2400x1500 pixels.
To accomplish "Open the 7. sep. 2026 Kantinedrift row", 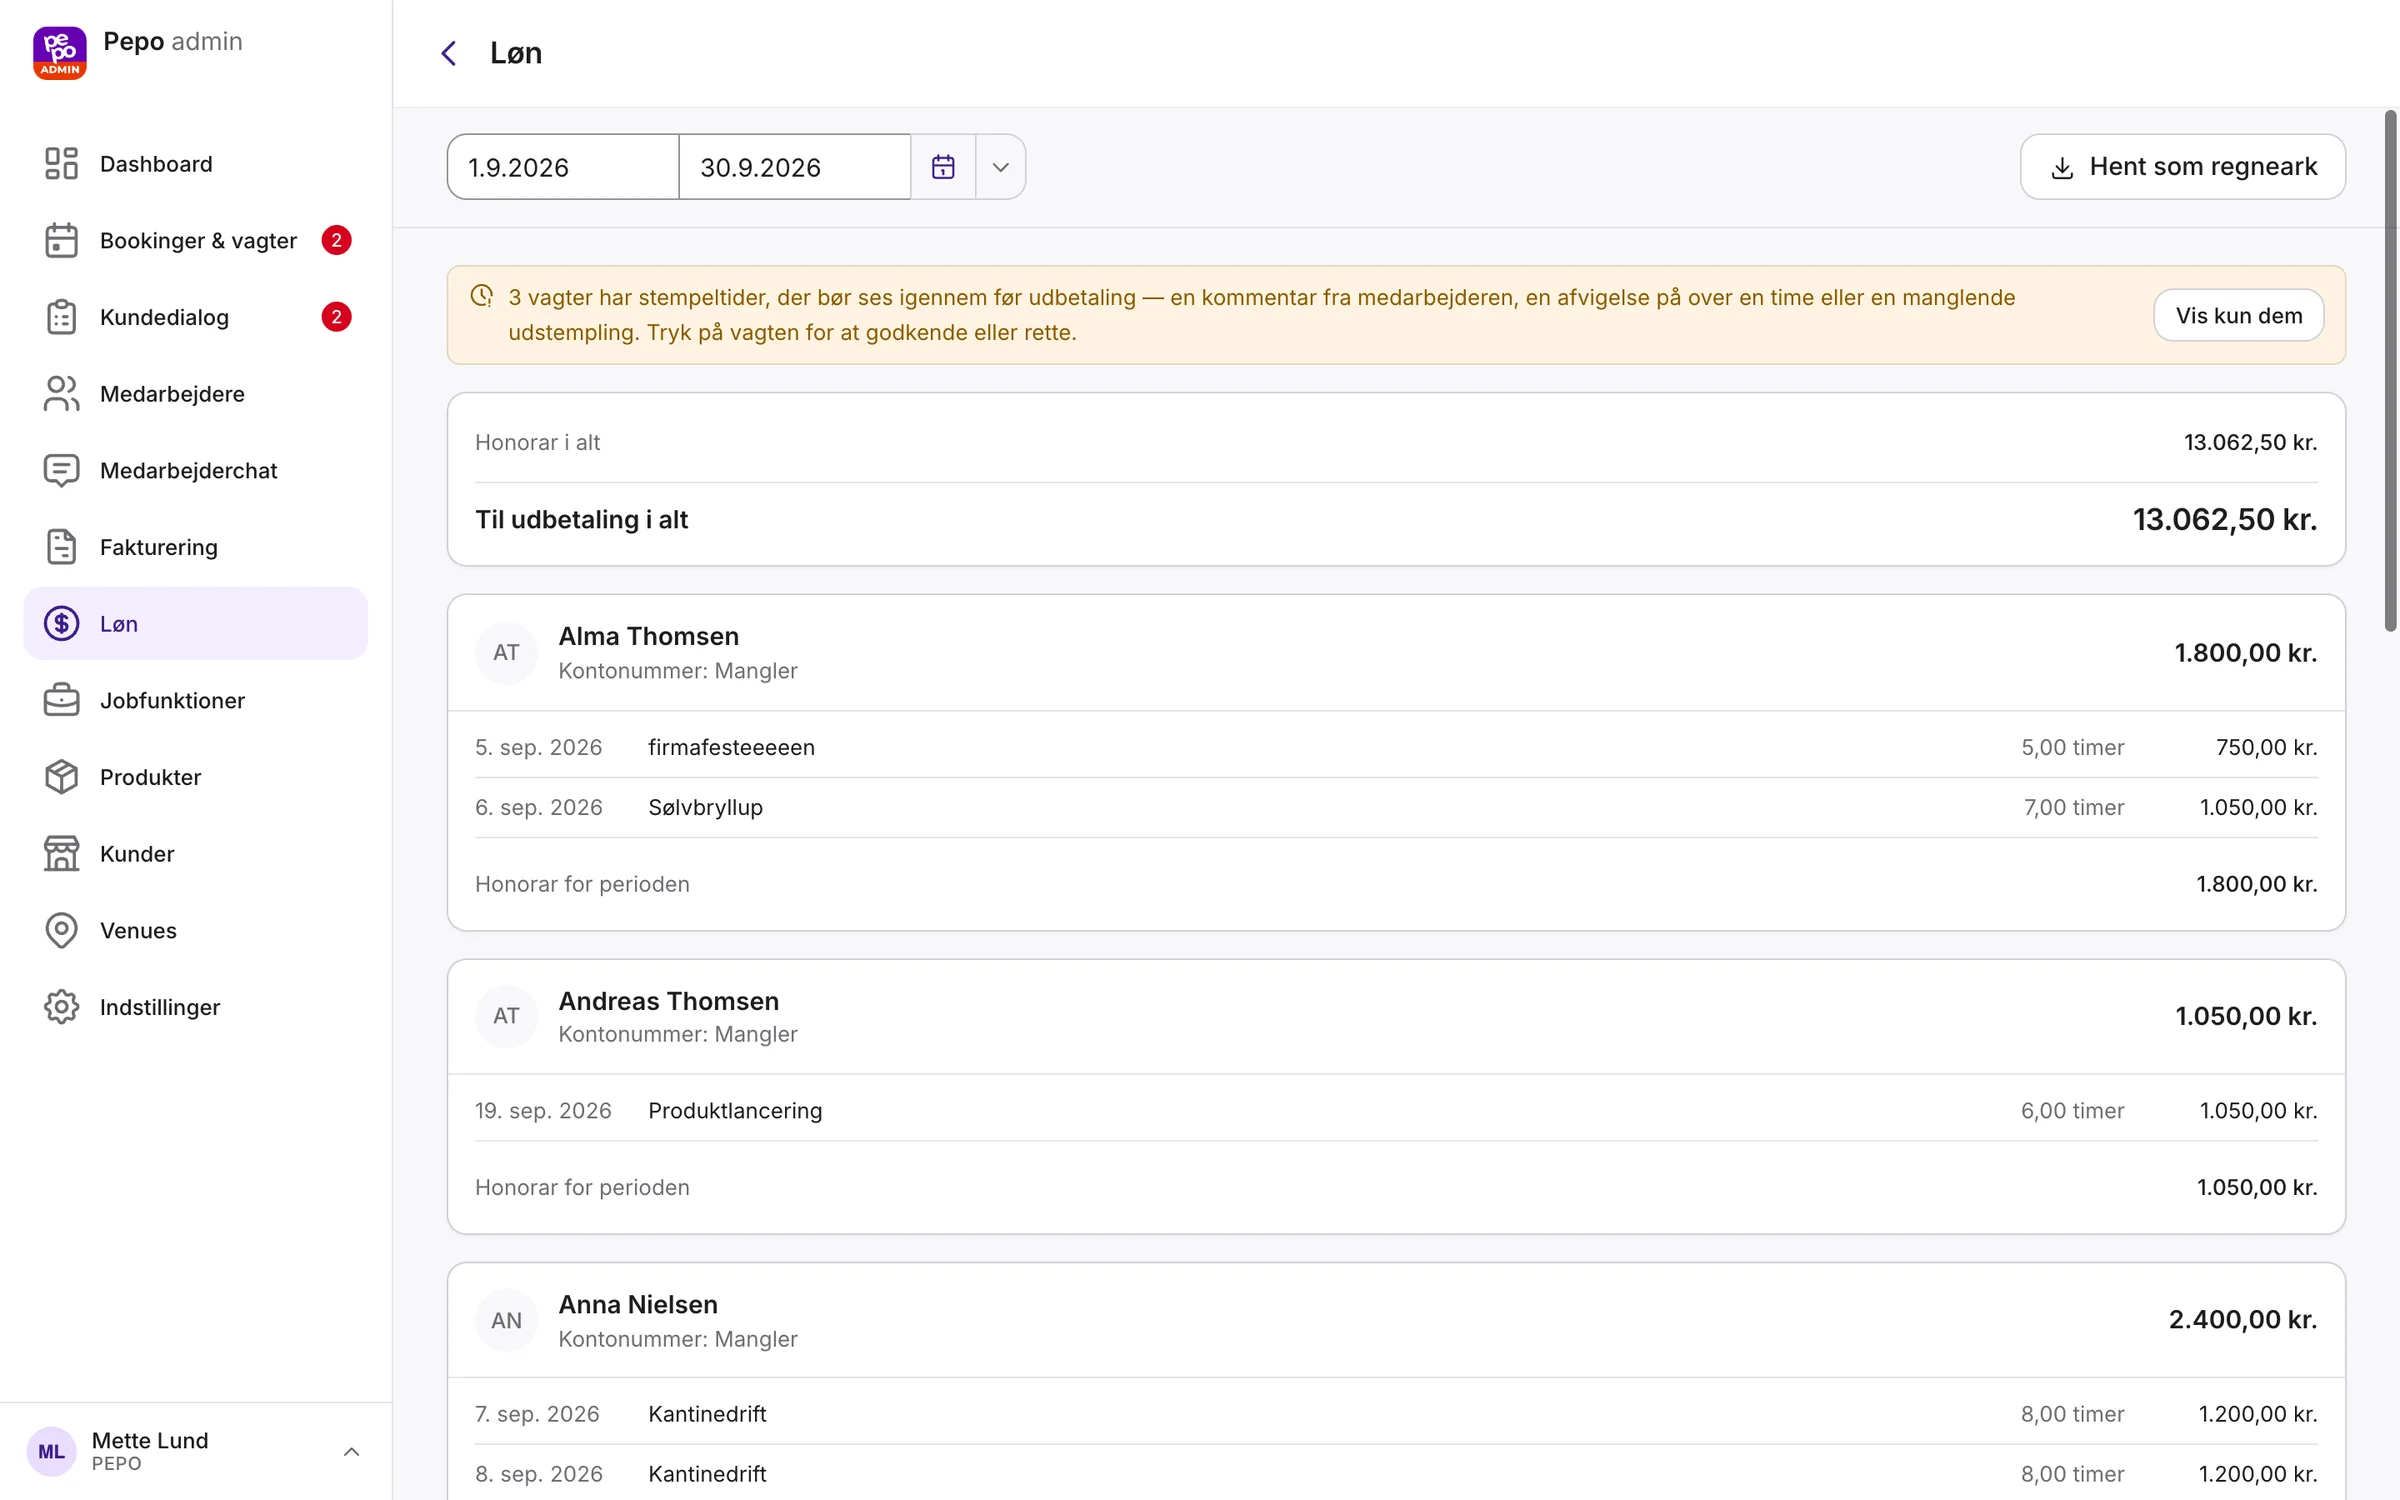I will point(1396,1413).
